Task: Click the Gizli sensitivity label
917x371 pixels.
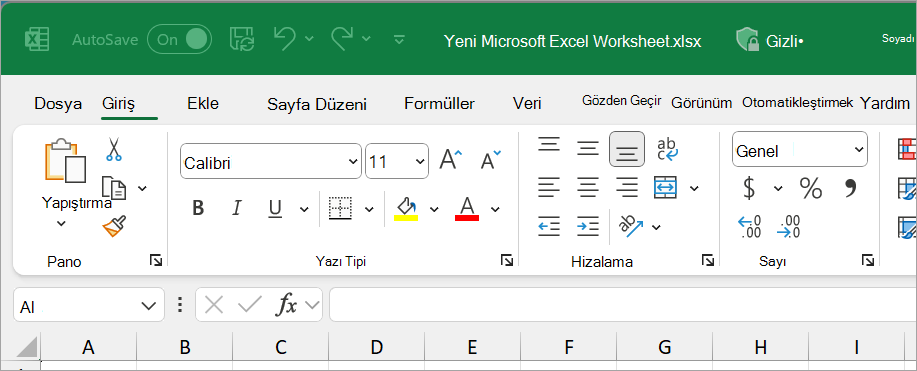Action: click(x=769, y=40)
